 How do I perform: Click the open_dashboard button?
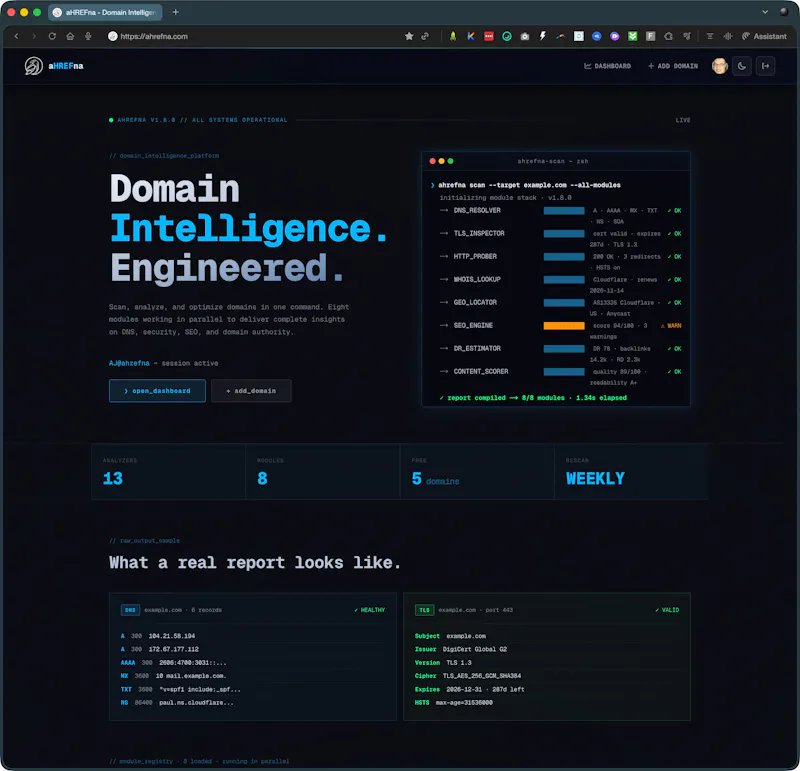(x=157, y=390)
